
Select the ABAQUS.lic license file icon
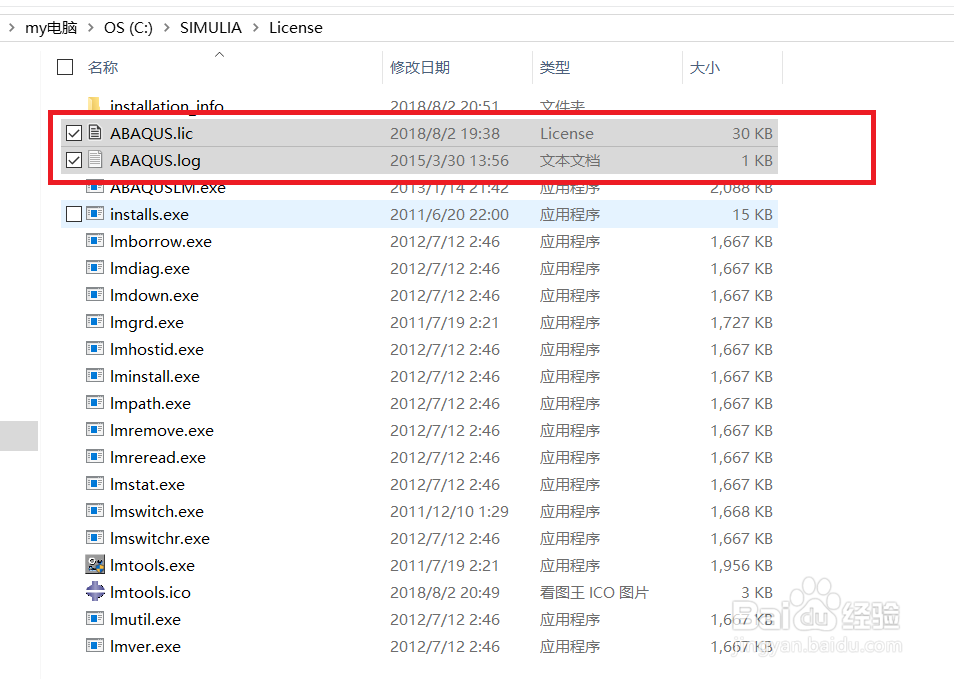tap(95, 133)
